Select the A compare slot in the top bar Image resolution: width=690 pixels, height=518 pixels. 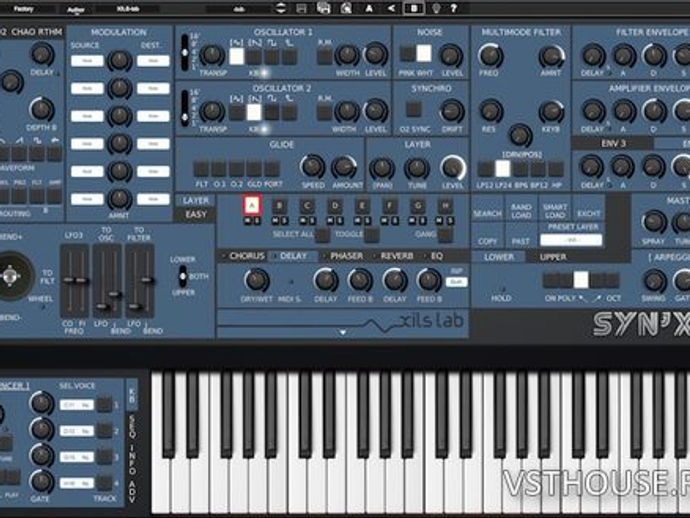[369, 8]
